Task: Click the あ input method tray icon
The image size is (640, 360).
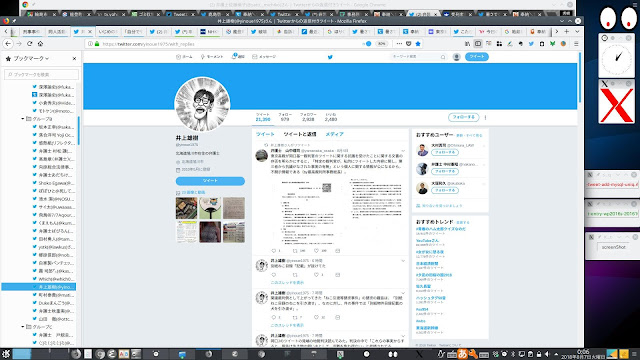Action: coord(462,354)
